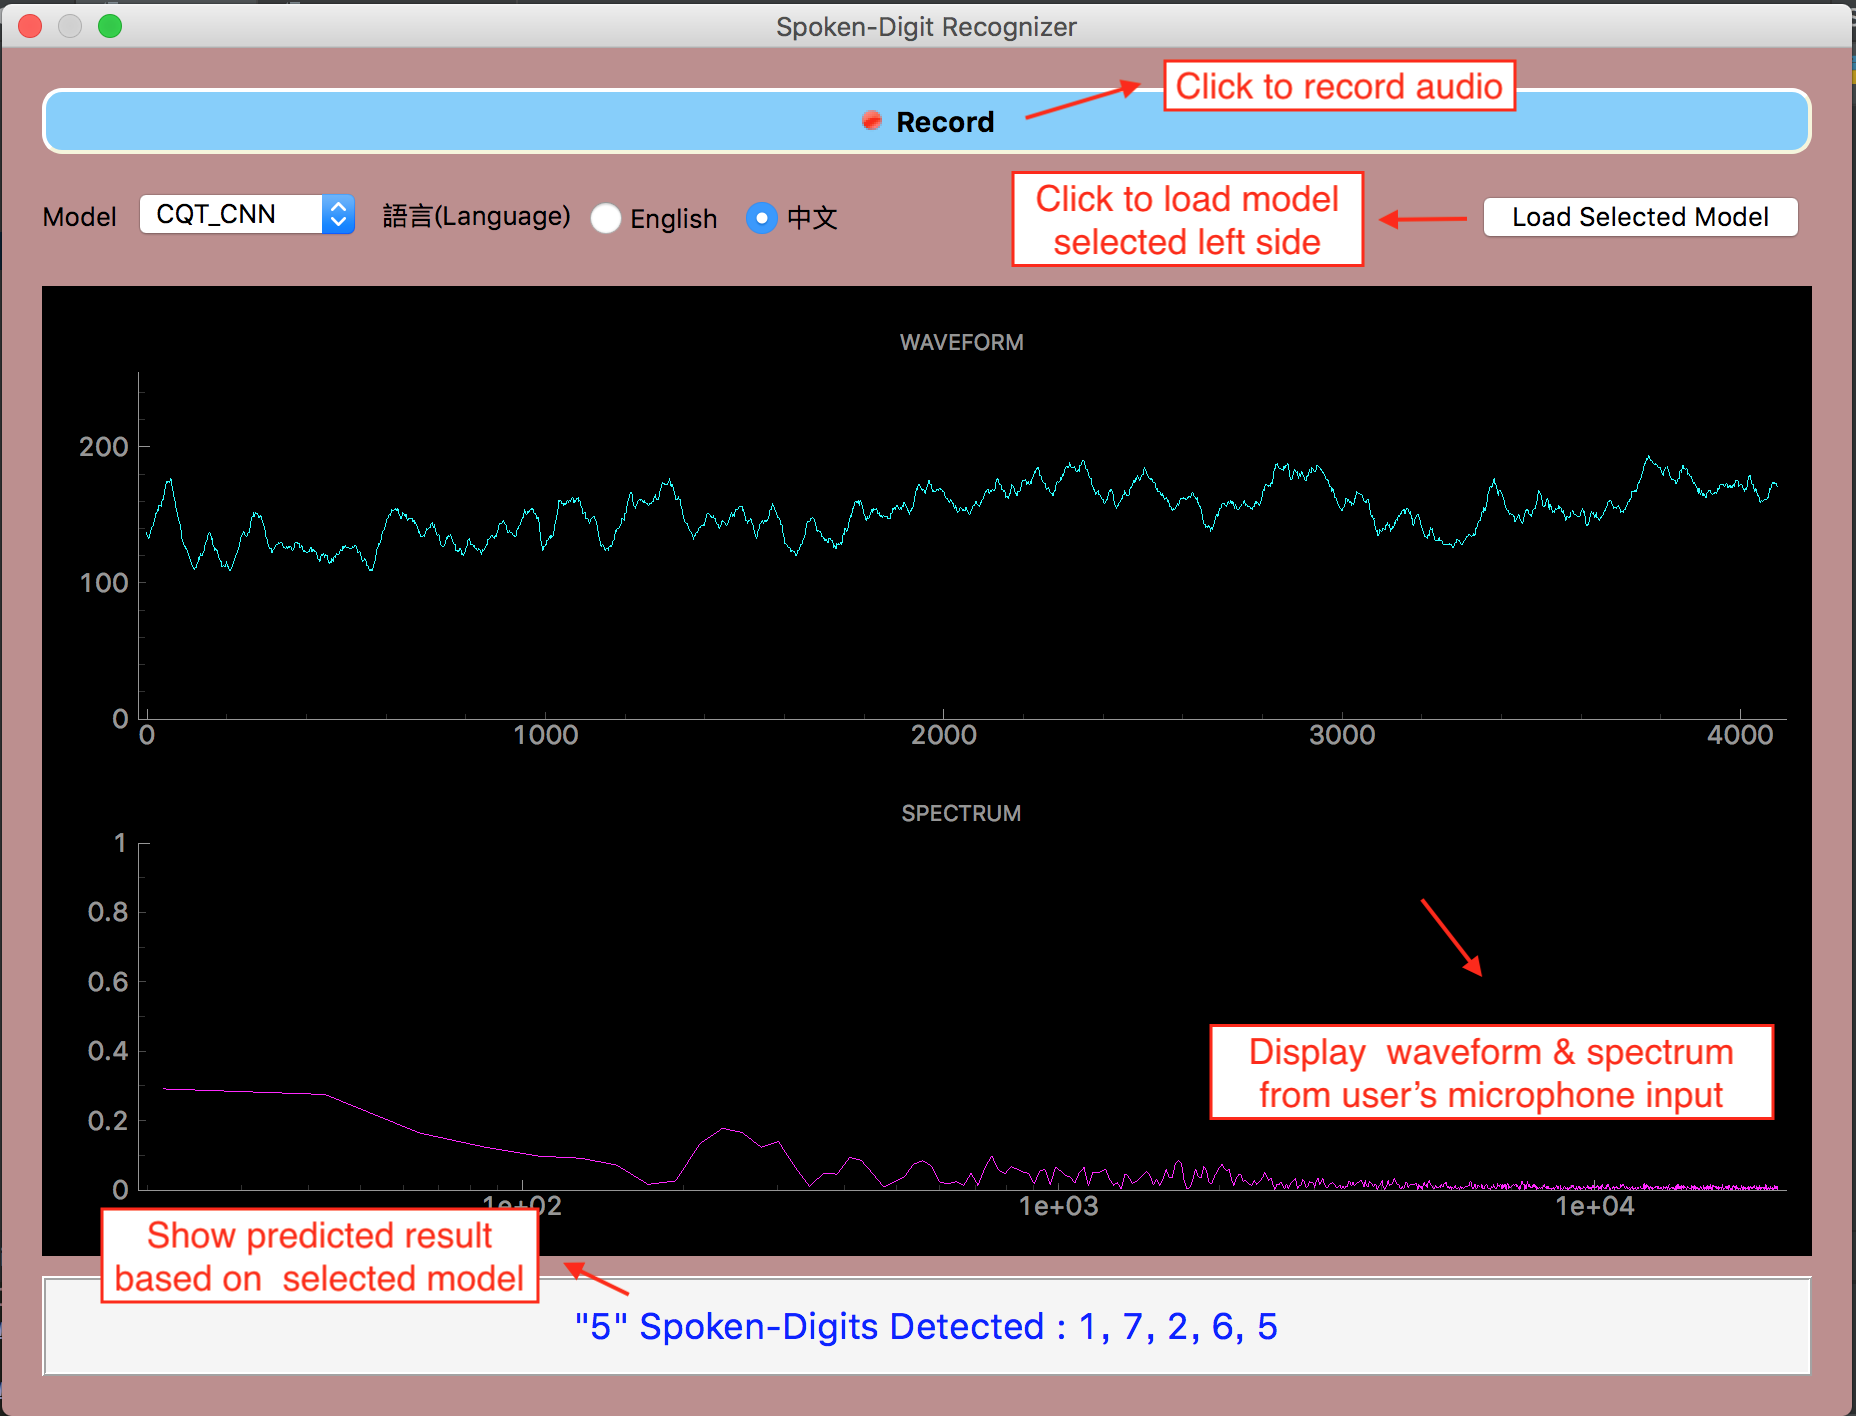
Task: Open the CQT_CNN model dropdown
Action: pos(247,214)
